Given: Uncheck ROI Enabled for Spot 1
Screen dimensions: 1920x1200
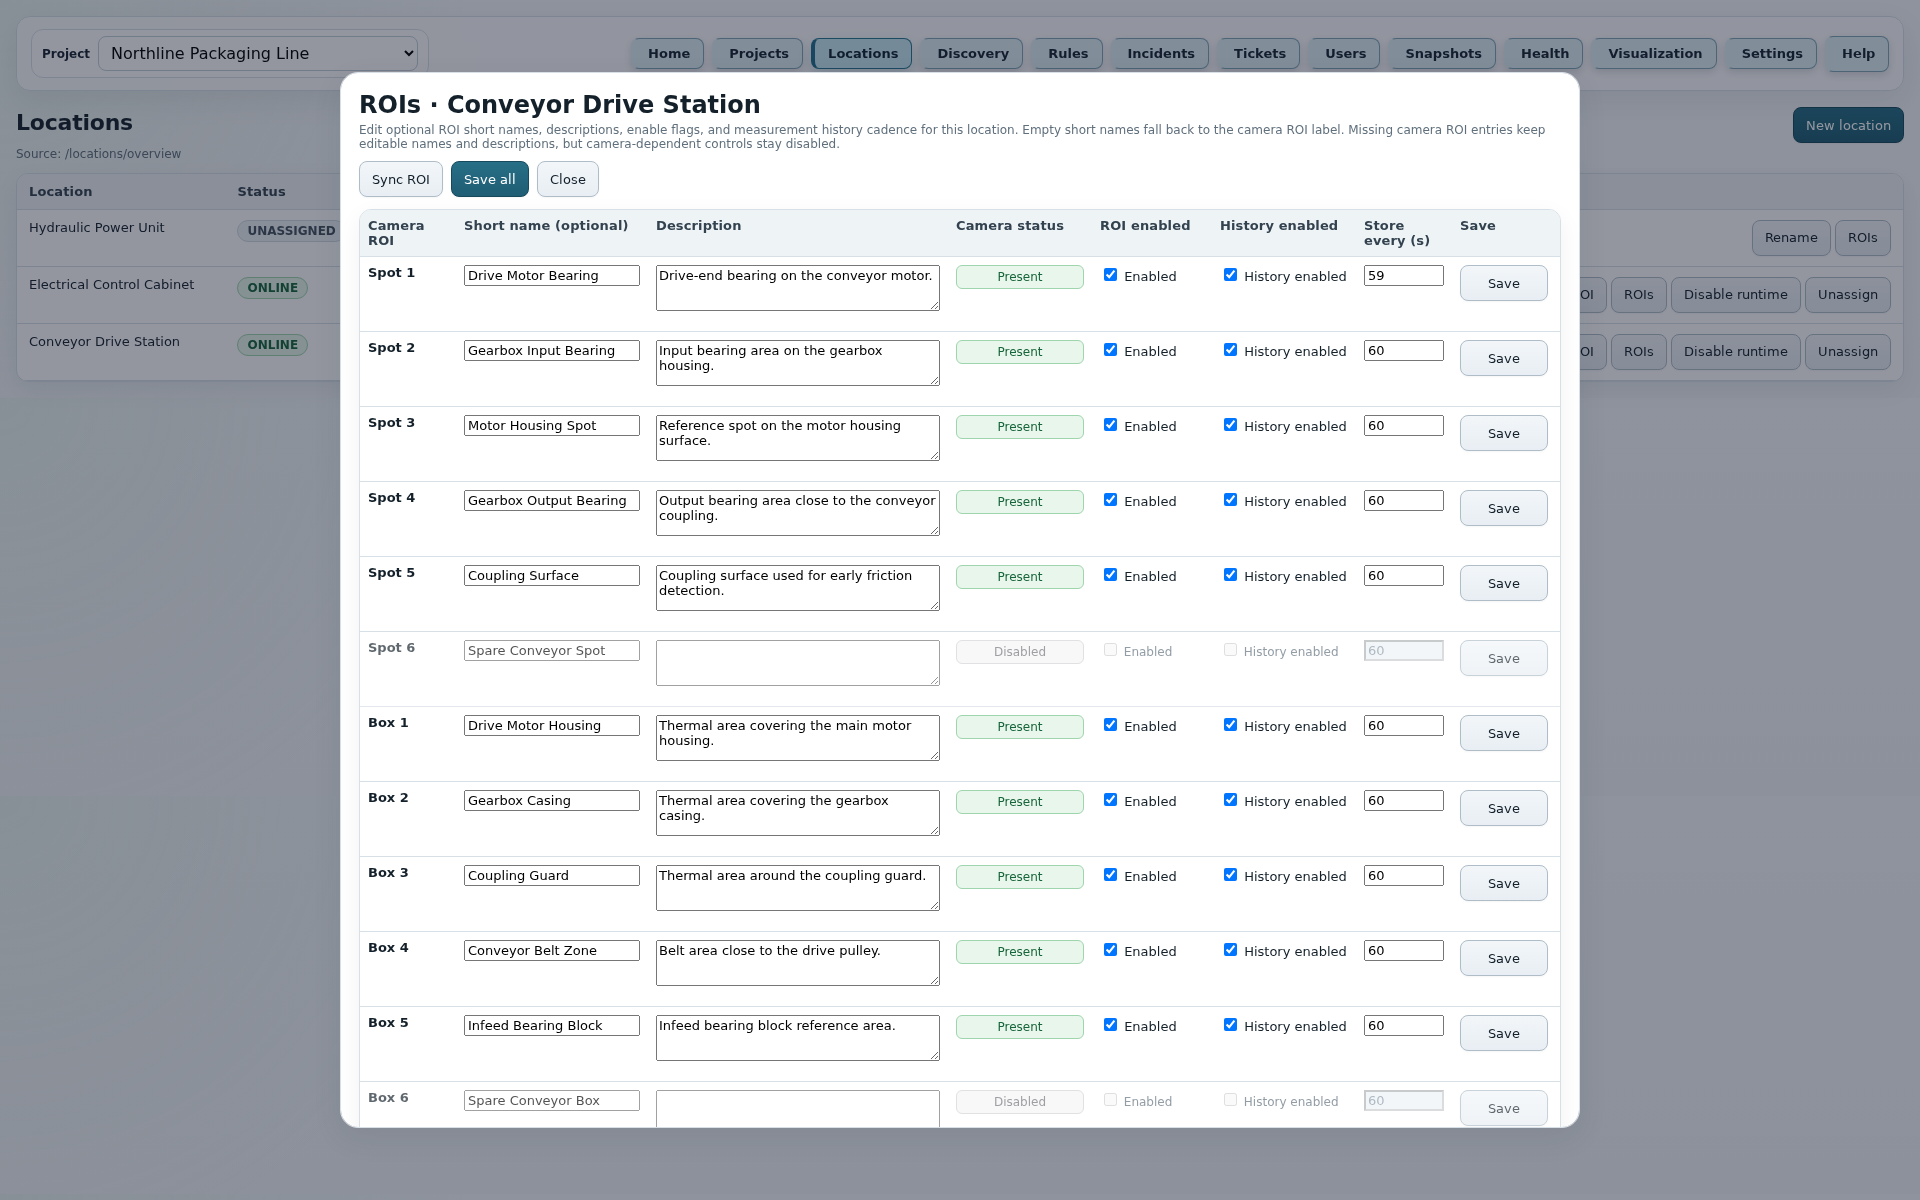Looking at the screenshot, I should point(1110,275).
